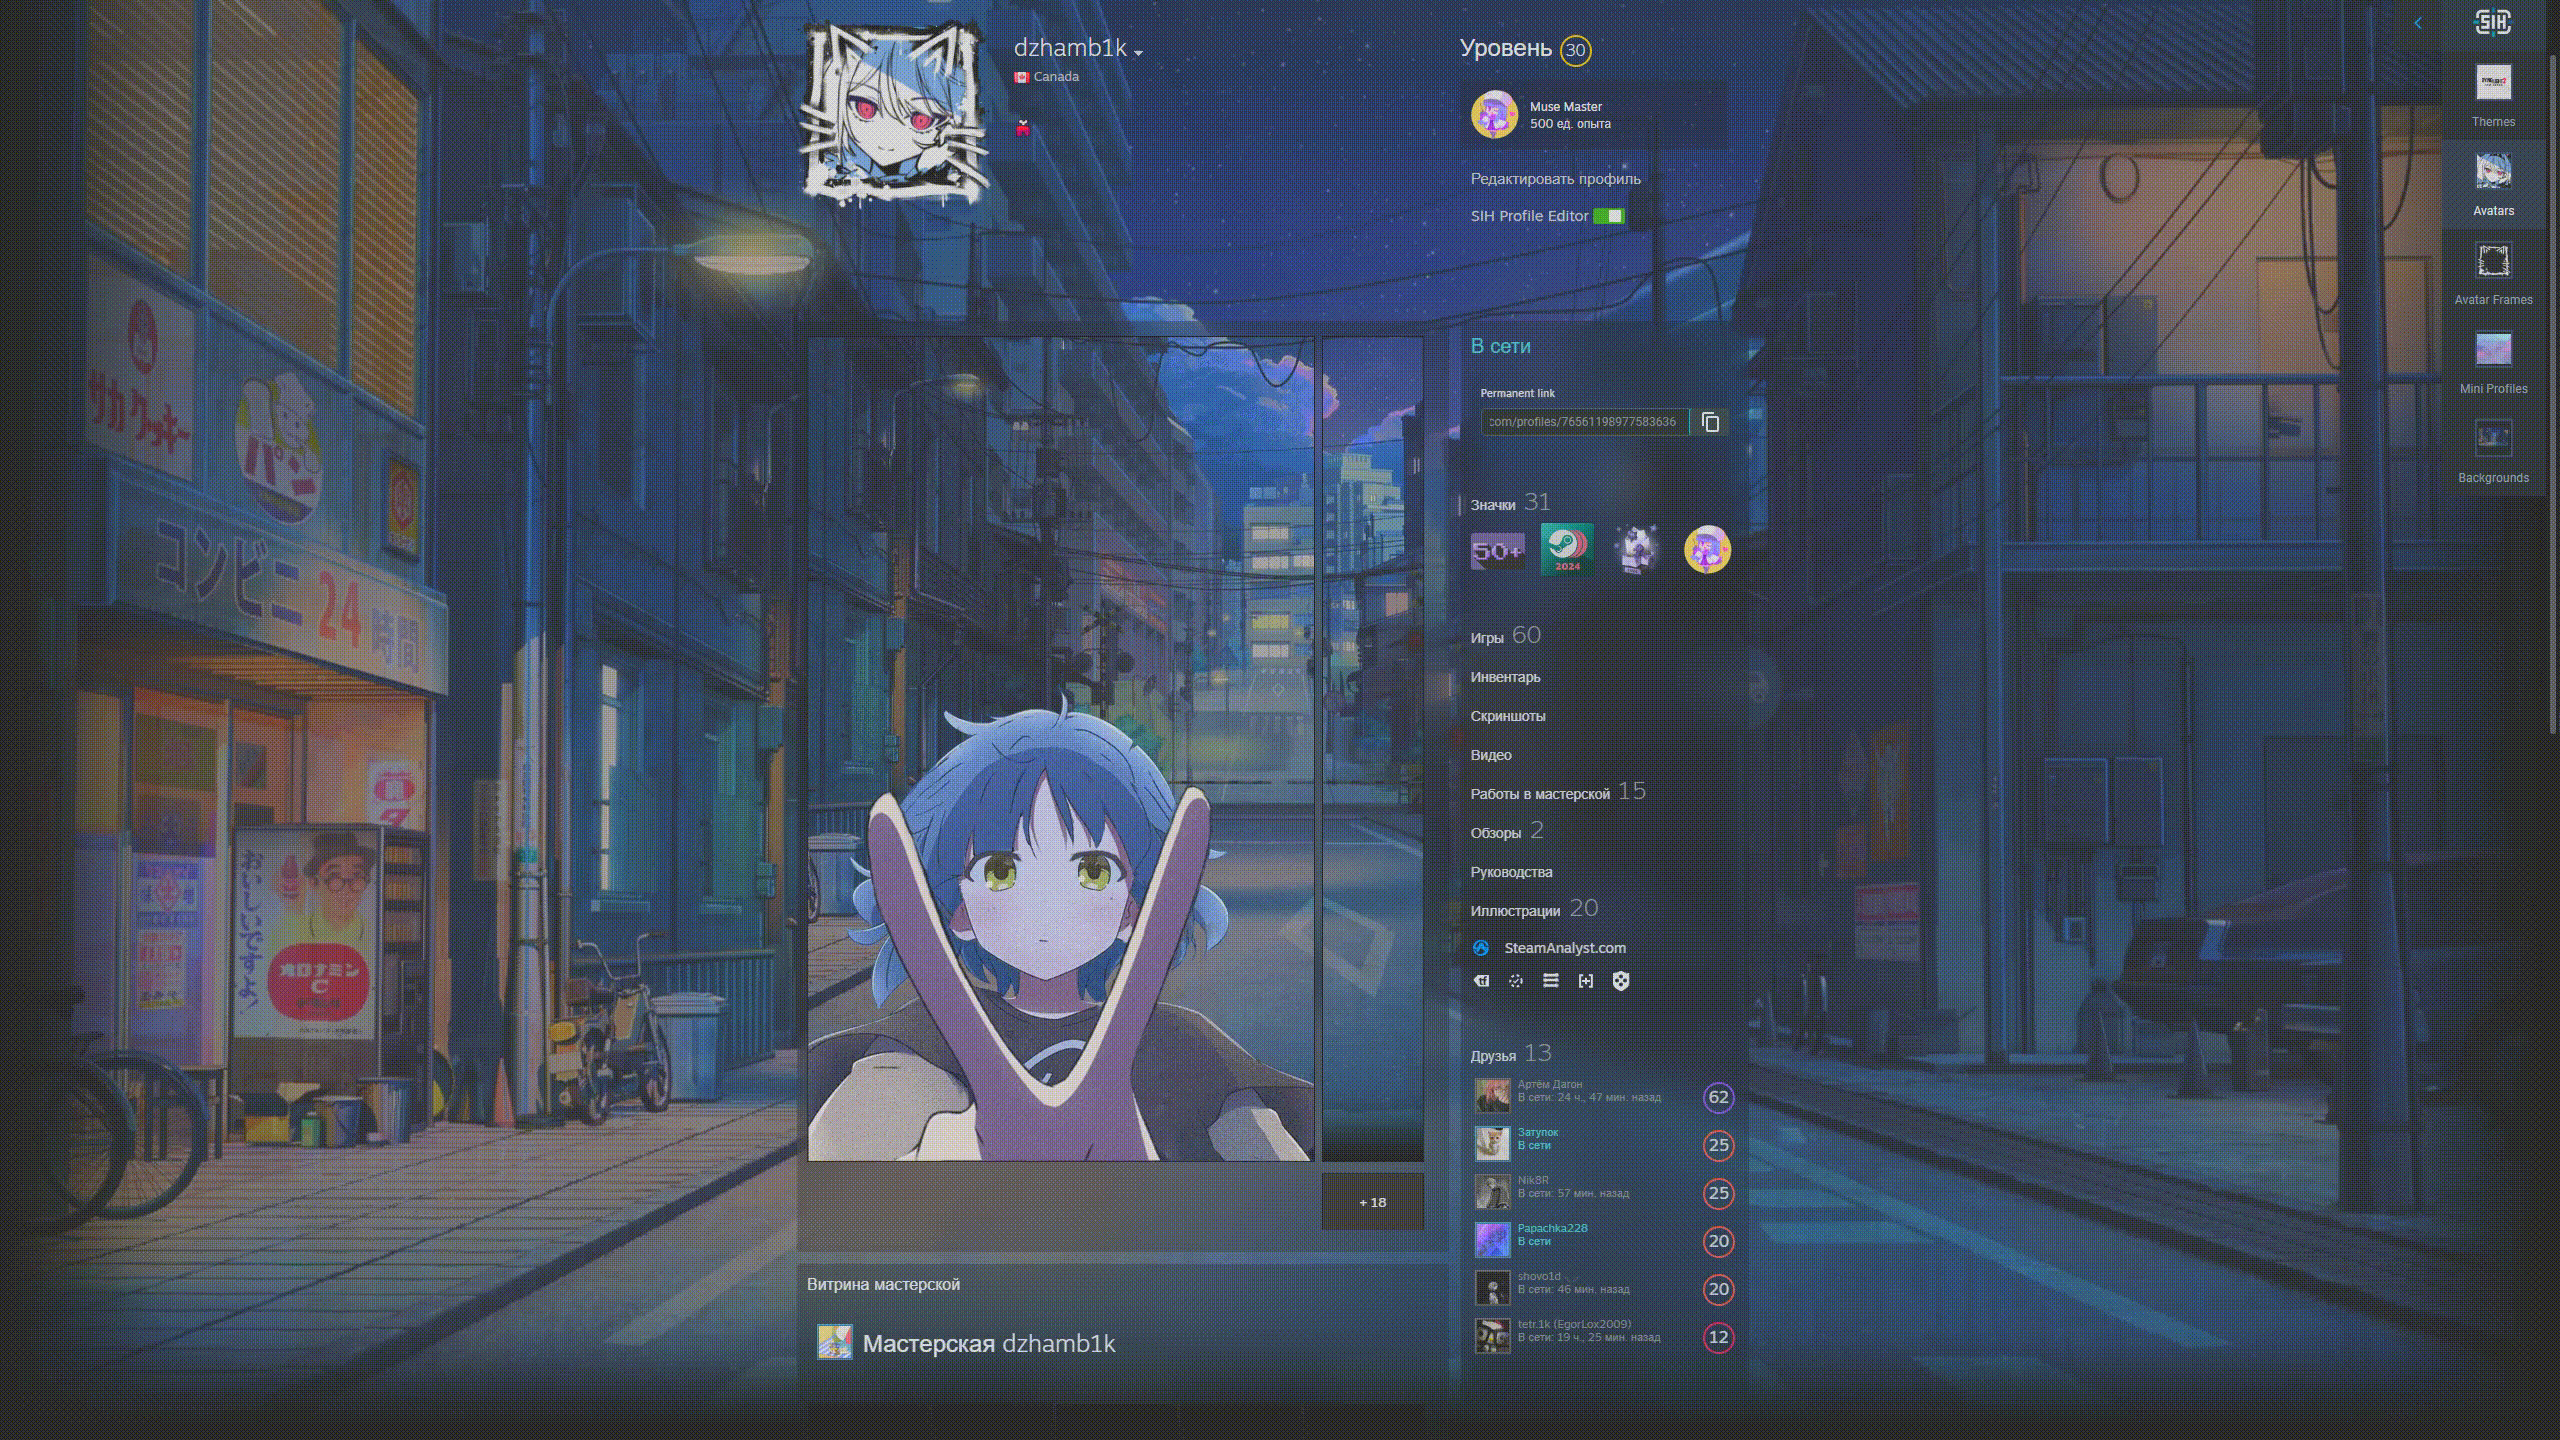Click the 50+ games badge icon
Image resolution: width=2560 pixels, height=1440 pixels.
click(x=1497, y=550)
